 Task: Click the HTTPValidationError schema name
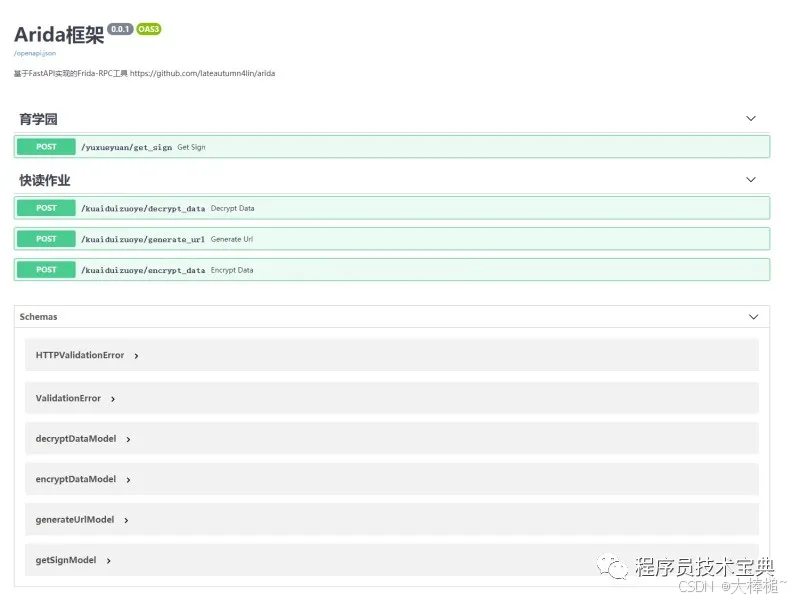click(80, 355)
